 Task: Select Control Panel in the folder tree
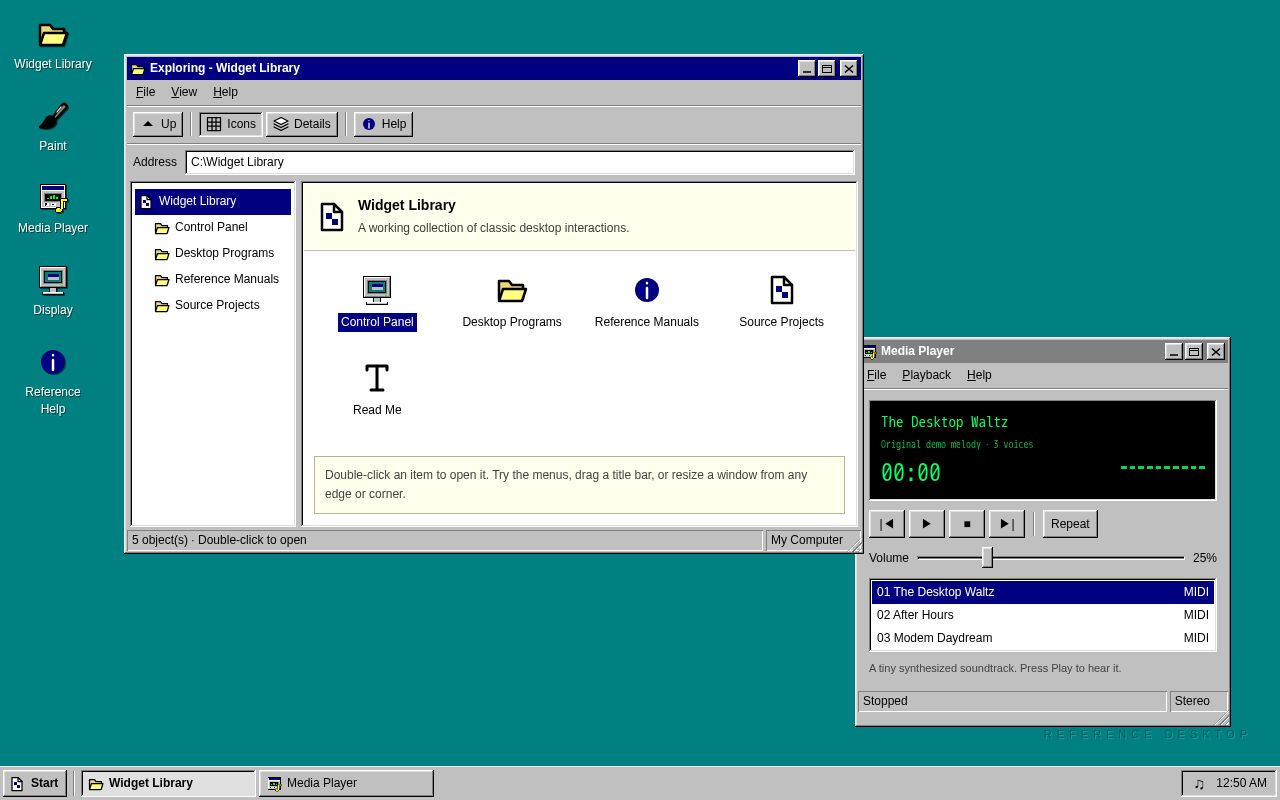tap(213, 227)
